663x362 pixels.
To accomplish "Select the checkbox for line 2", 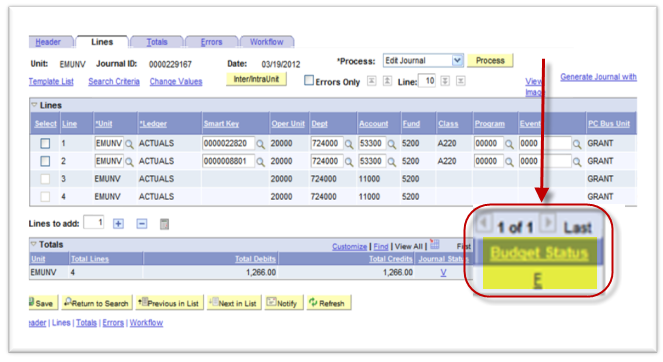I will 45,161.
